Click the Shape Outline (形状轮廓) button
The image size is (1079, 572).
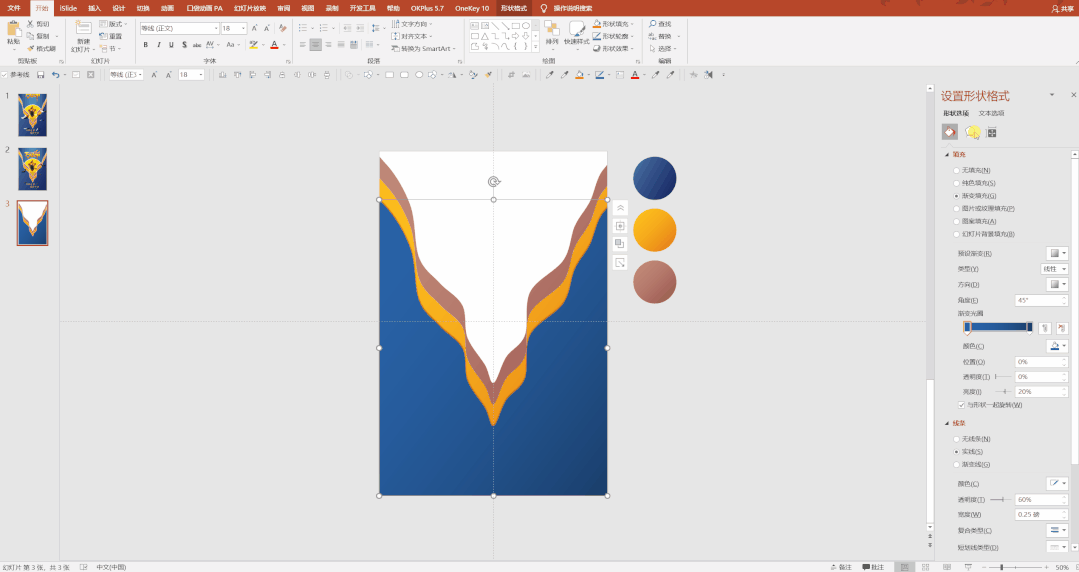[x=611, y=36]
